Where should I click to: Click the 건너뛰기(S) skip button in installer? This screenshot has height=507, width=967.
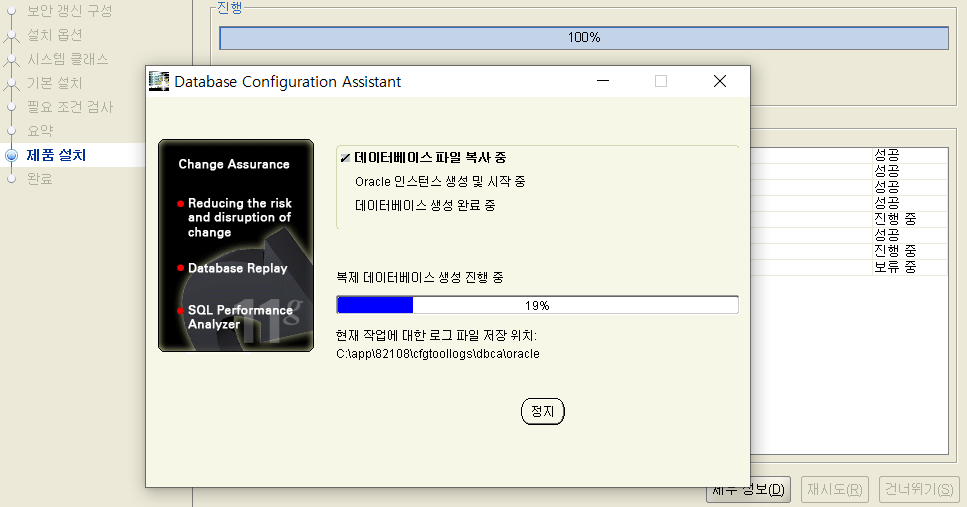[919, 489]
